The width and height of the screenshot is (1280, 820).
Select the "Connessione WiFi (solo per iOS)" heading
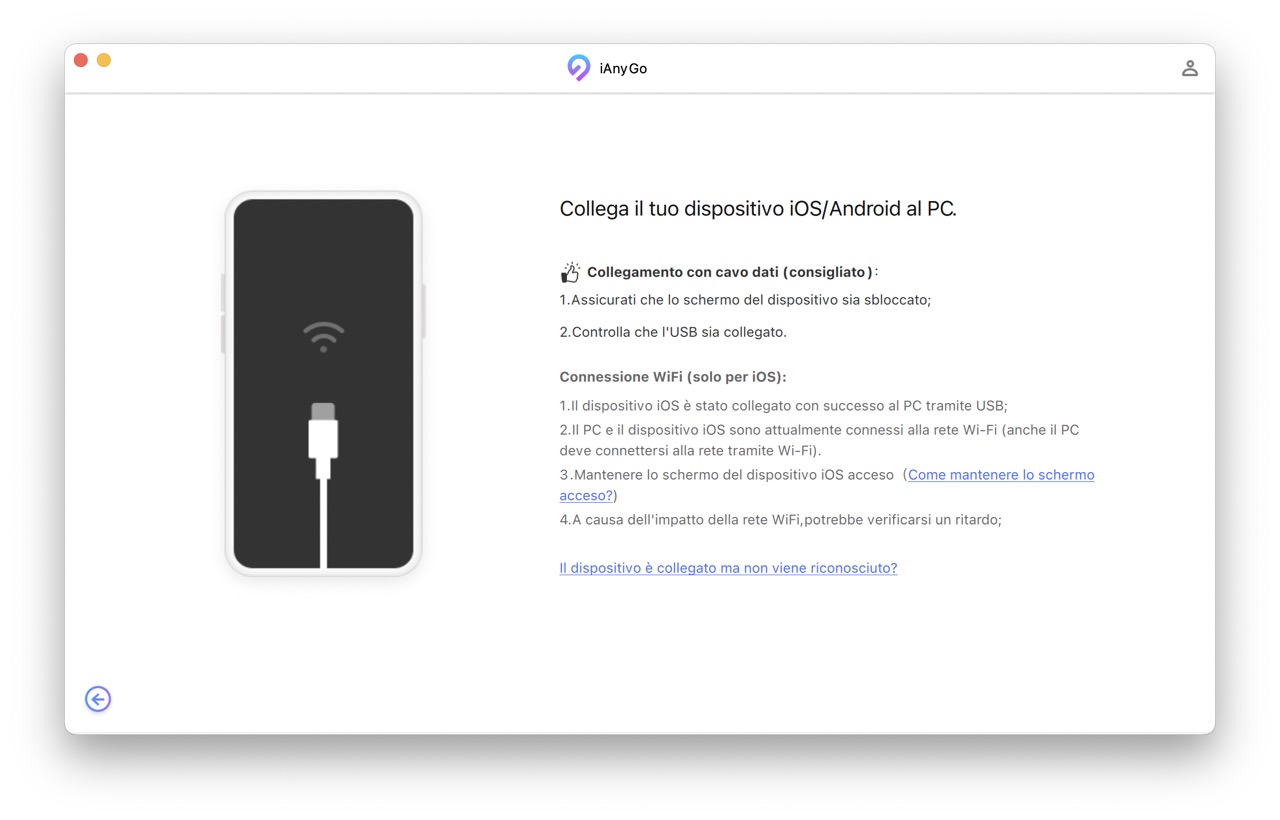[x=672, y=377]
